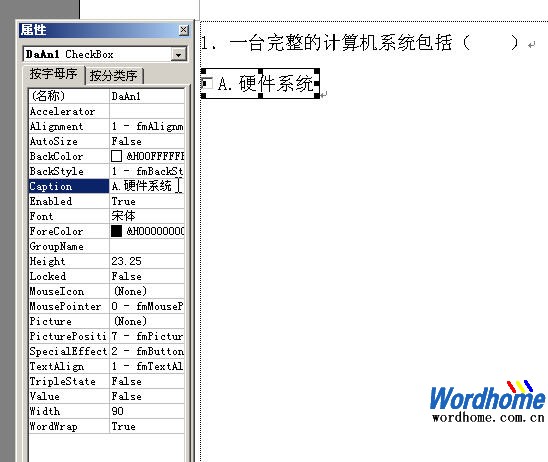This screenshot has width=548, height=462.
Task: Open the DaAn1 CheckBox object dropdown
Action: (179, 55)
